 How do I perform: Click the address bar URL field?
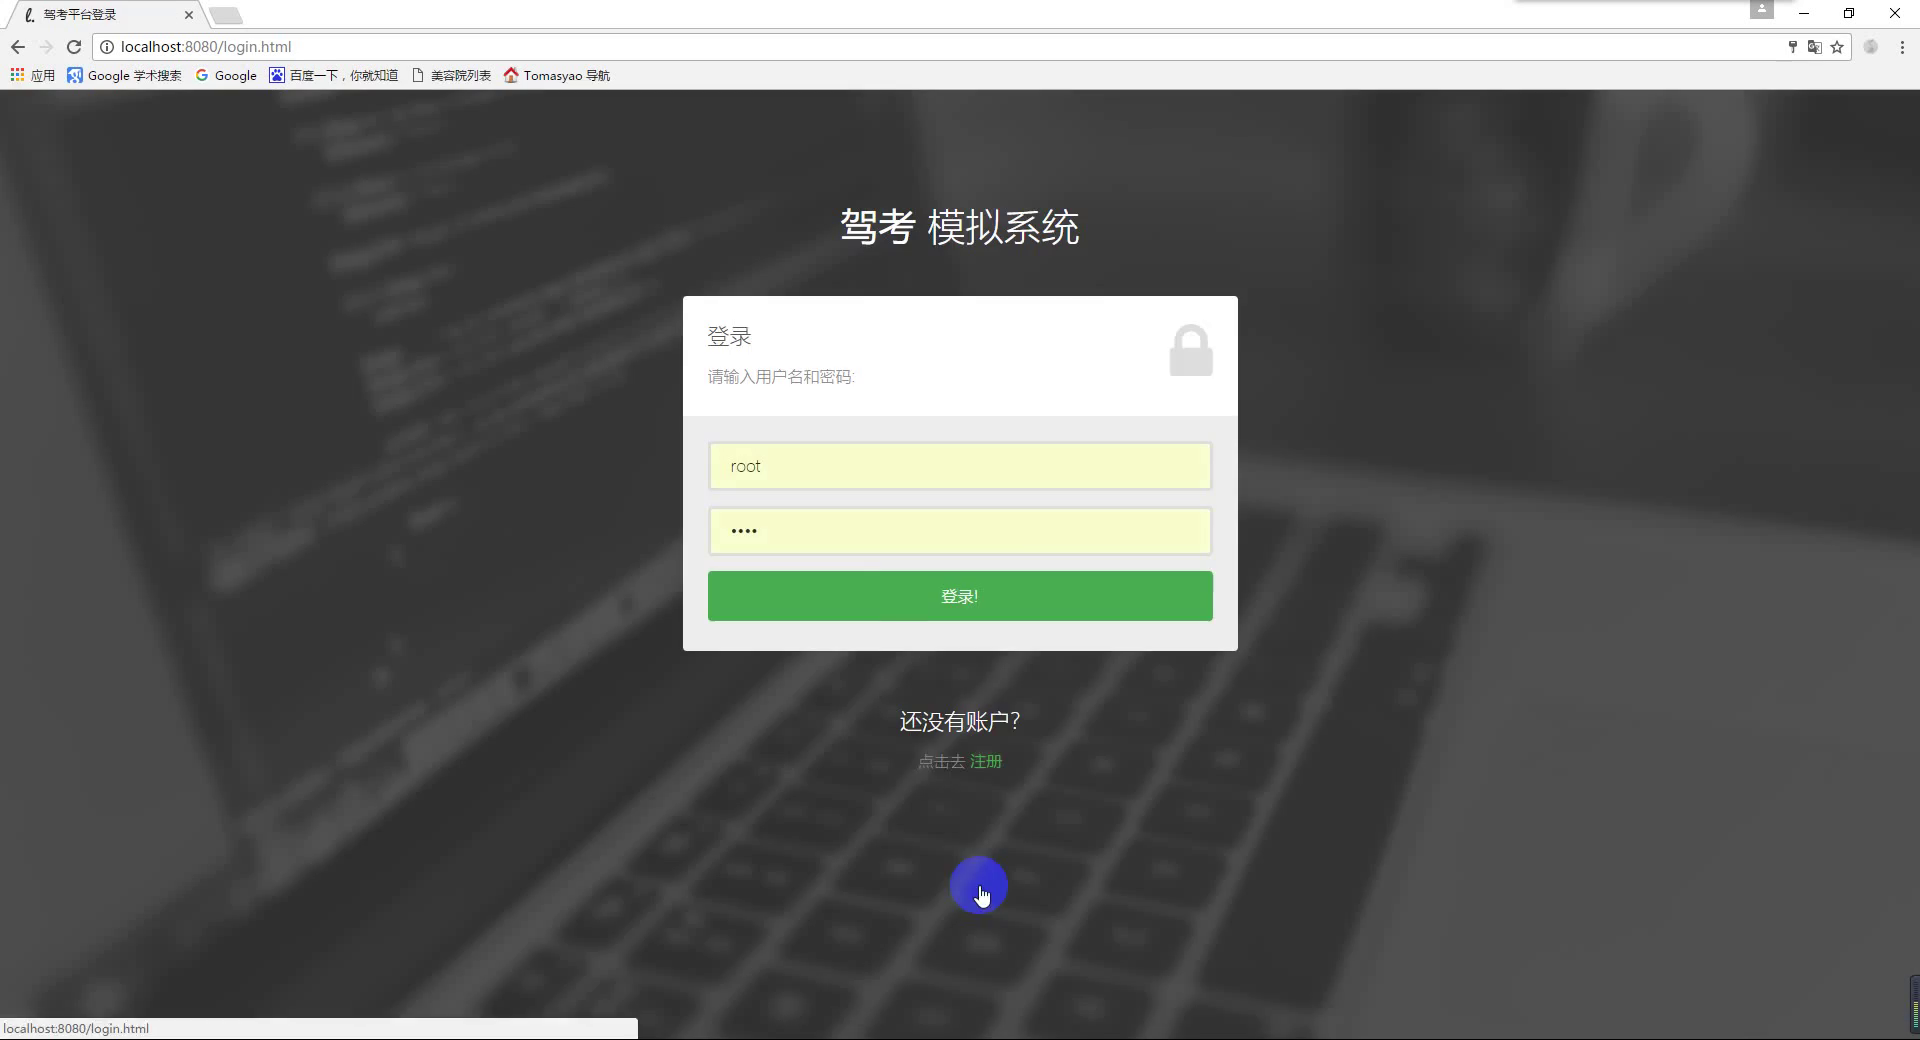940,47
